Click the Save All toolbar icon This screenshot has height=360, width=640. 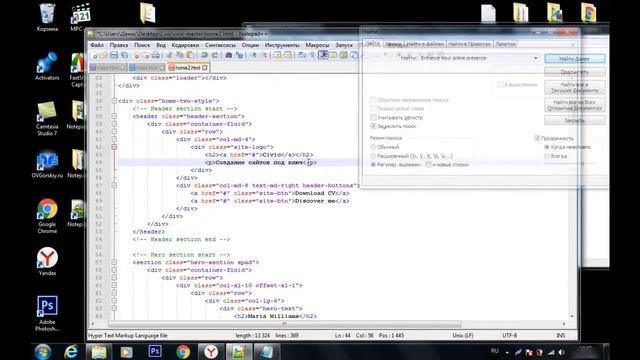click(124, 56)
